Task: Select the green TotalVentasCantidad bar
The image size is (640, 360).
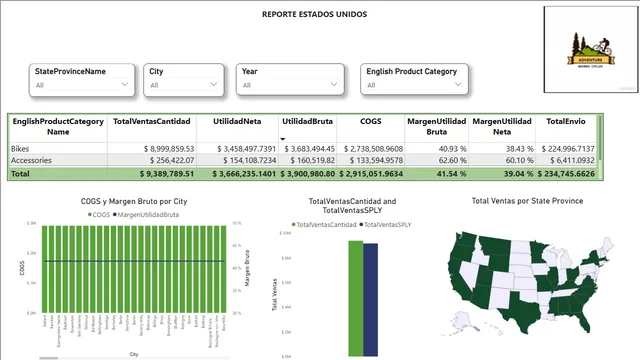Action: [x=356, y=298]
